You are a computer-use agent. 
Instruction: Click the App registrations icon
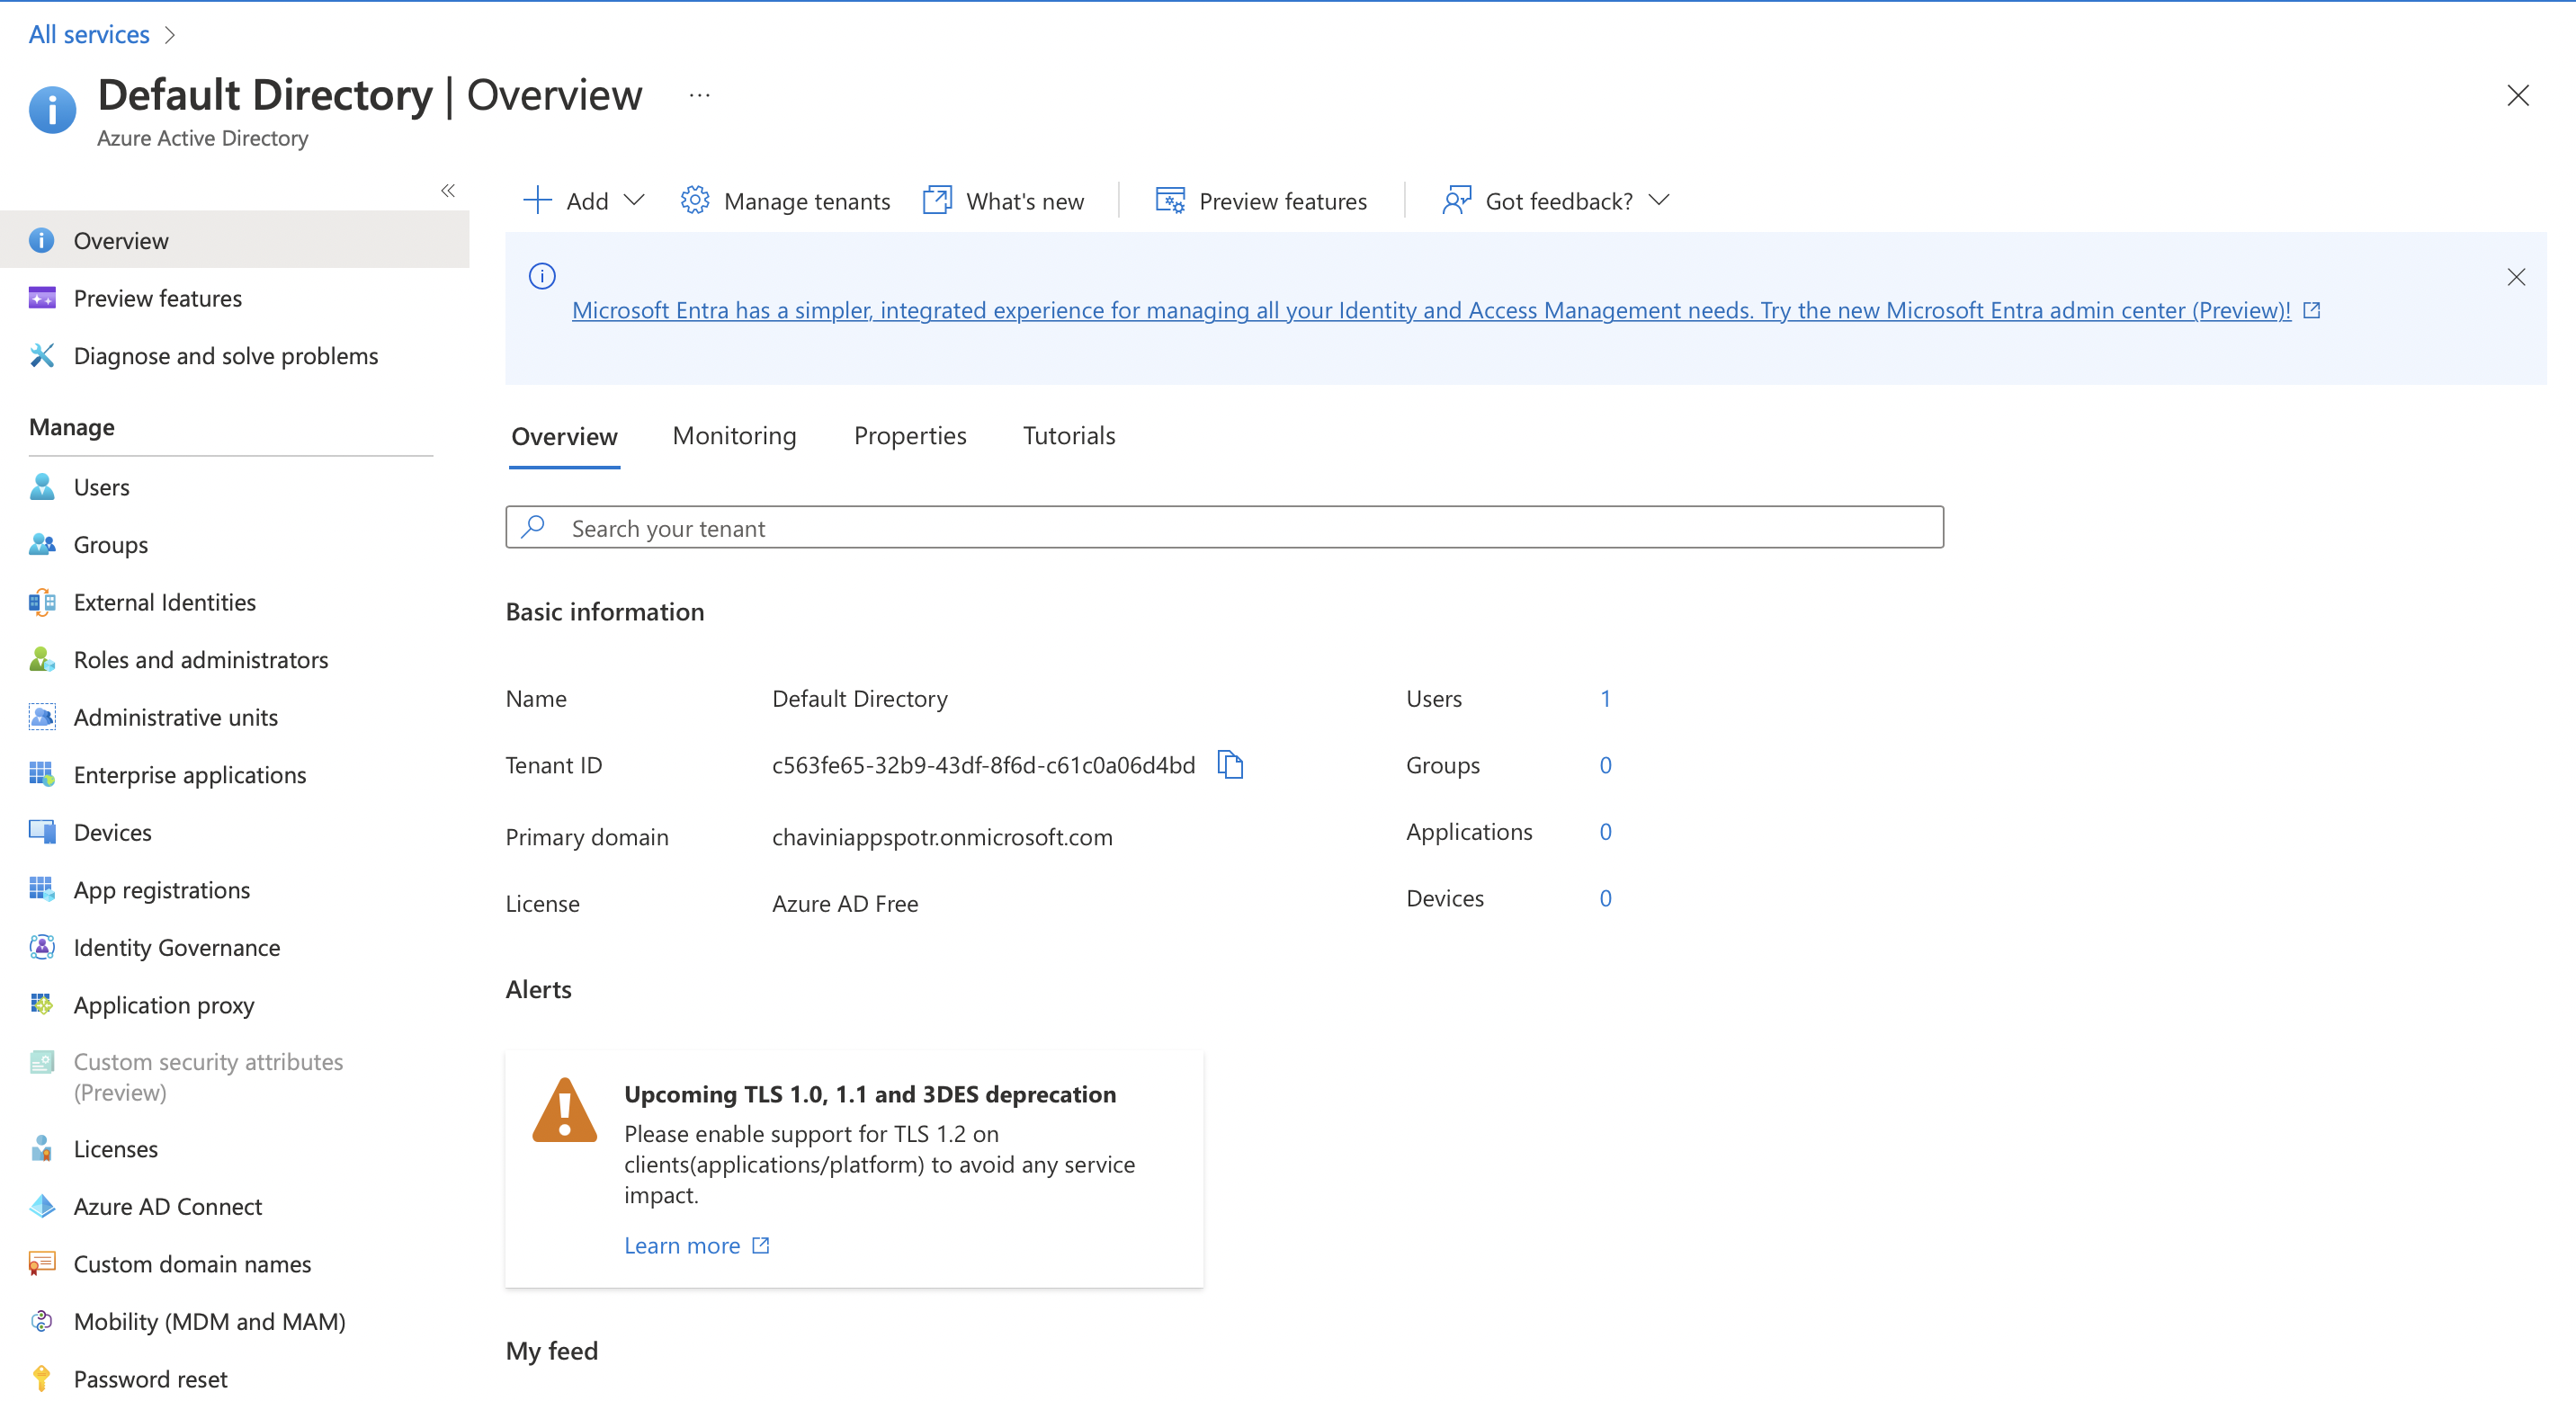(x=42, y=890)
